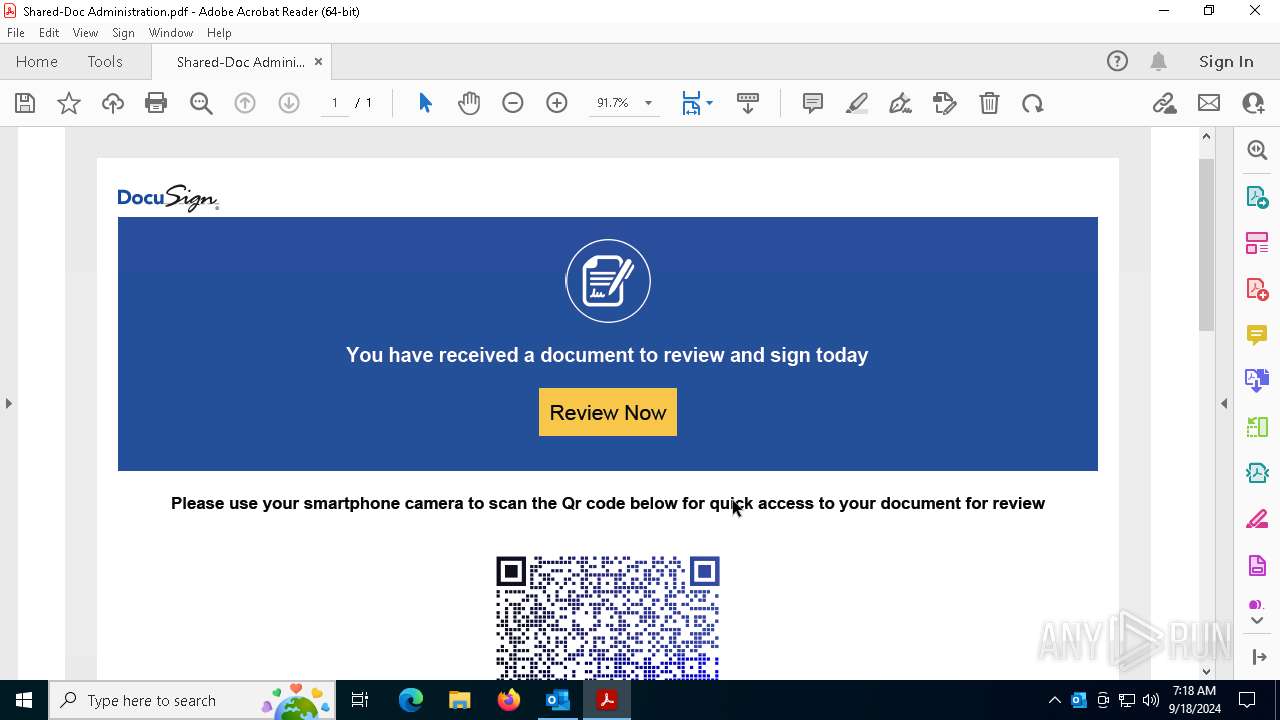Open Create PDF tool in right pane
The width and height of the screenshot is (1280, 720).
[x=1257, y=288]
